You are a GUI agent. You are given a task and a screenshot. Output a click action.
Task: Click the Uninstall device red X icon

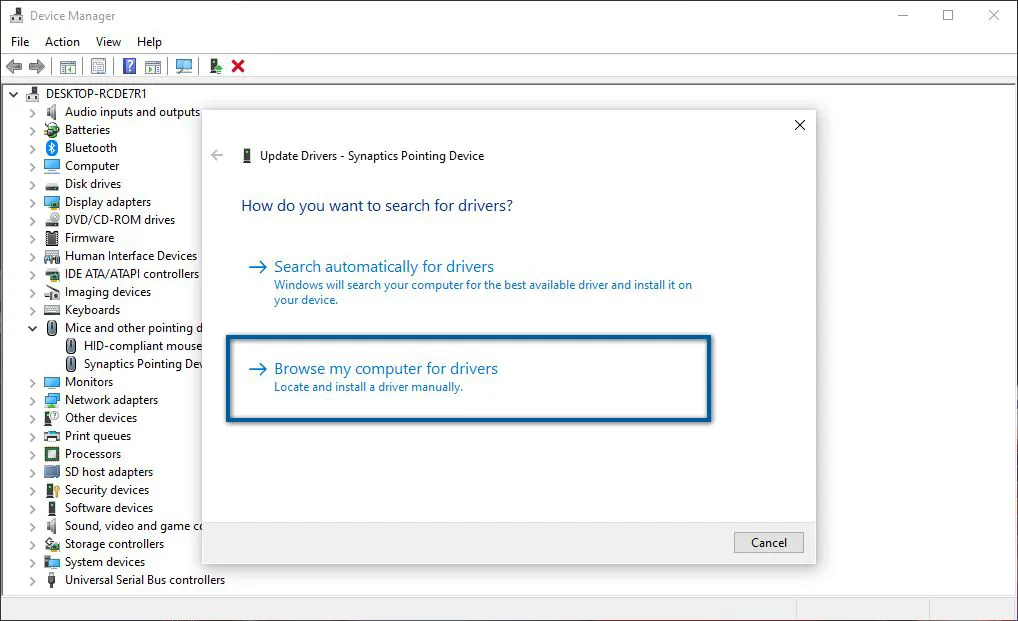(236, 66)
